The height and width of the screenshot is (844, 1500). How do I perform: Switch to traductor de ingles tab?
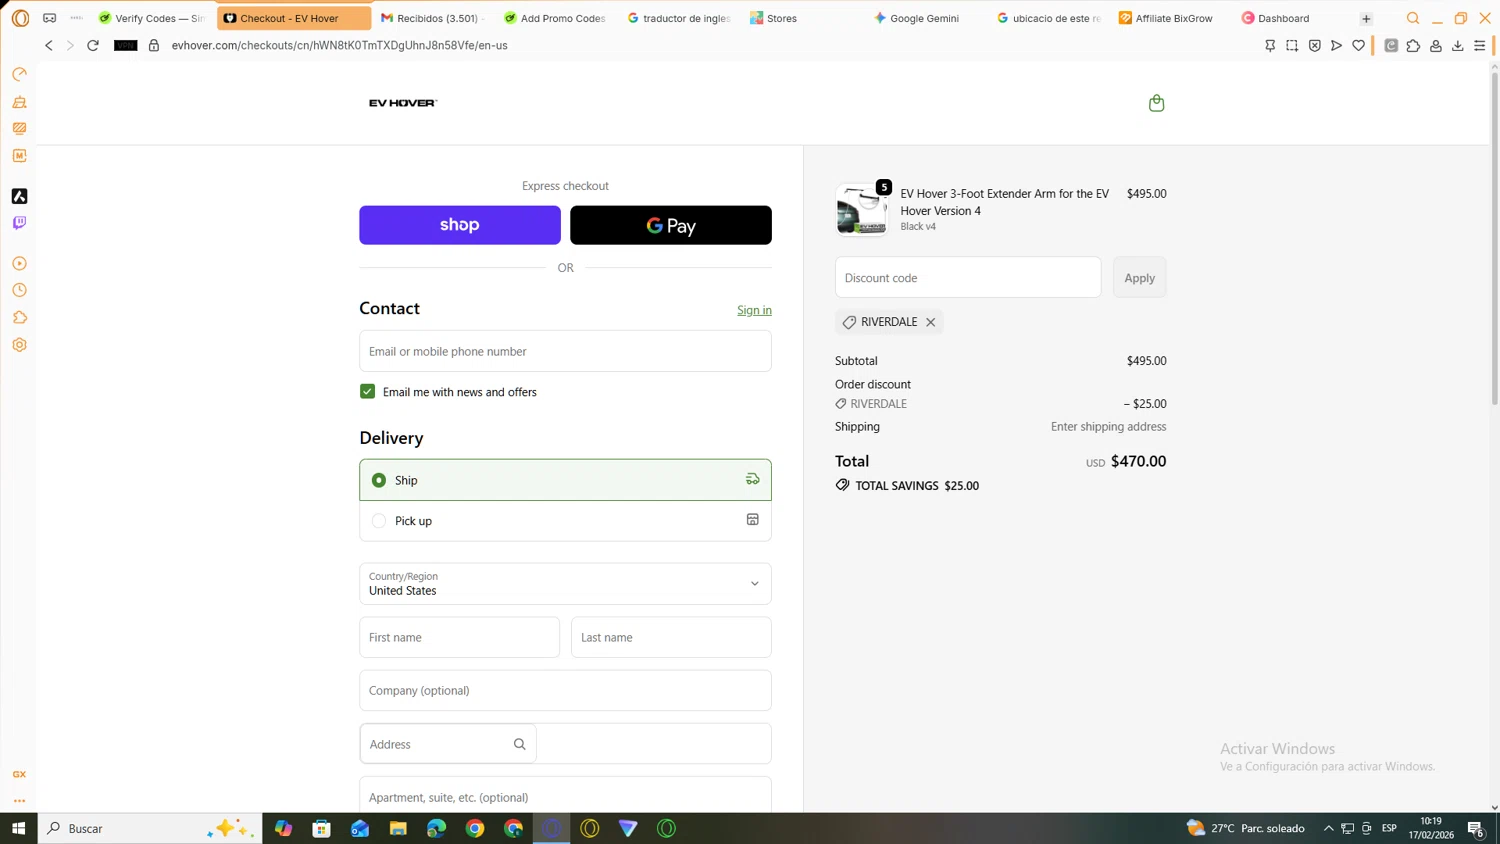pos(678,18)
